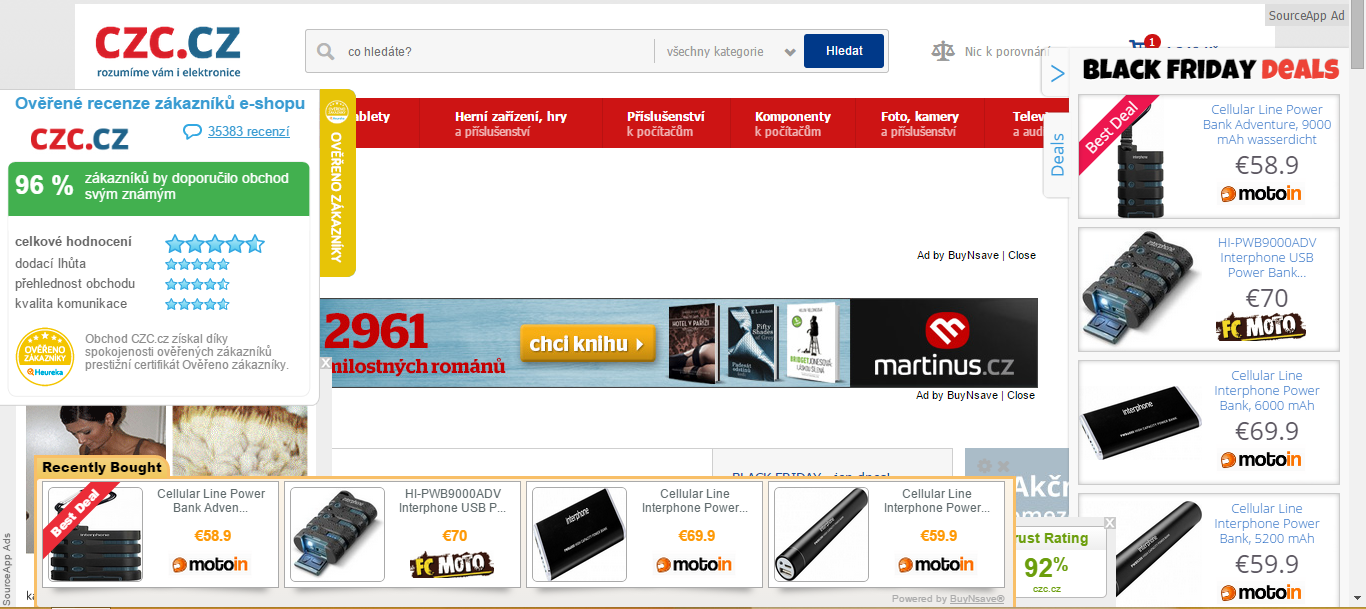
Task: Click cylindrical power bank thumbnail in bottom bar
Action: pos(822,535)
